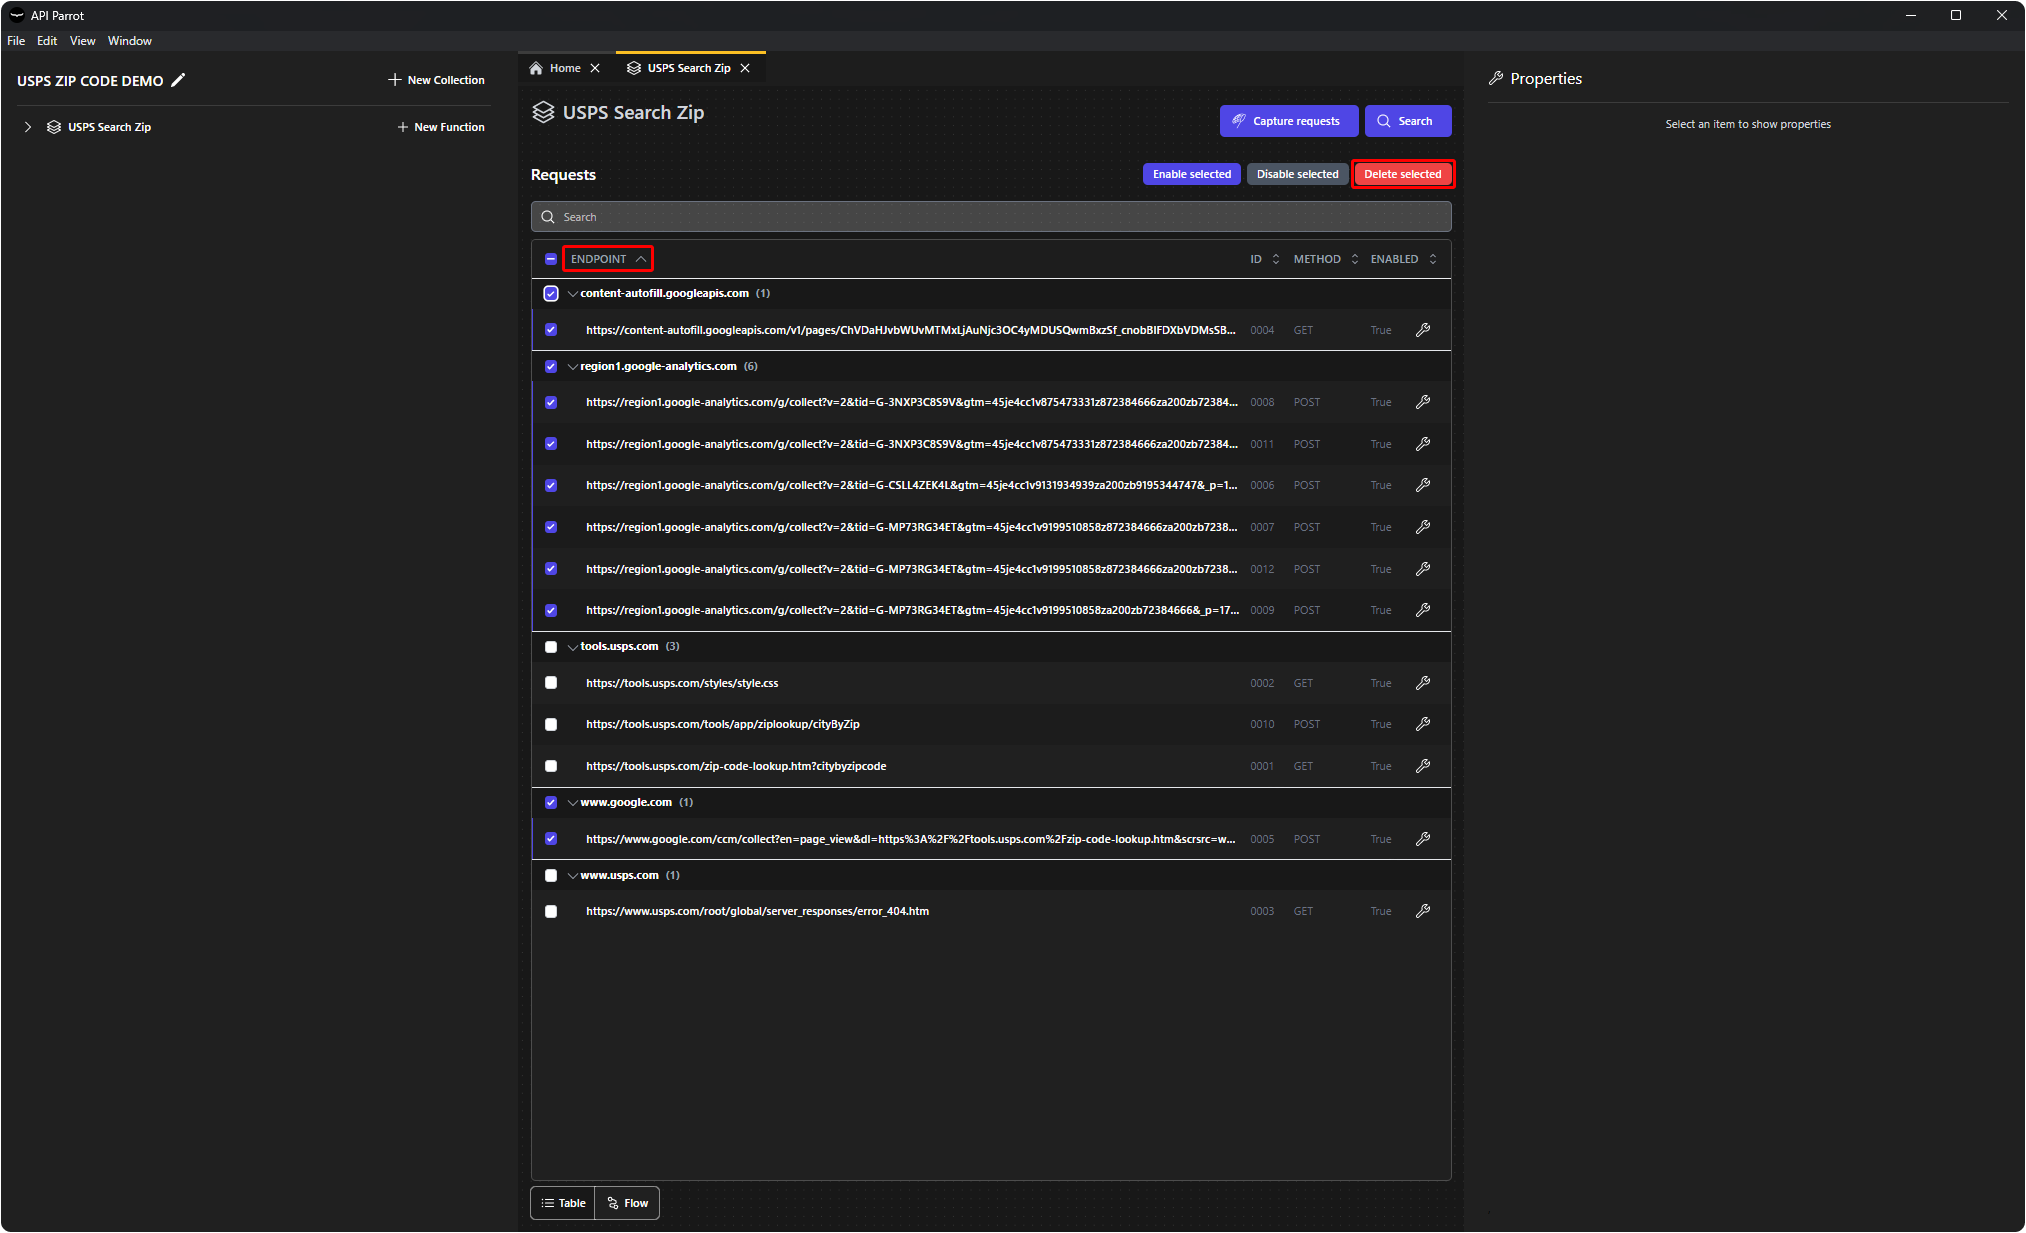Open wrench for request ID 0011

point(1423,444)
